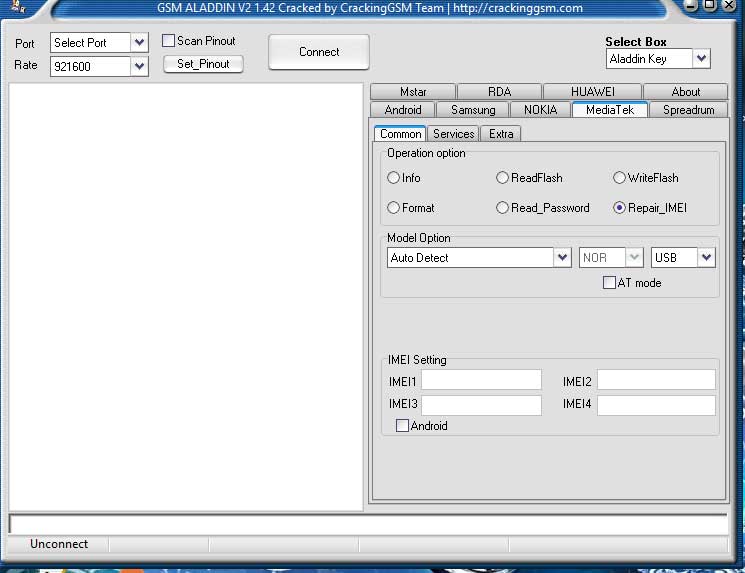The width and height of the screenshot is (745, 573).
Task: Click into the IMEI4 field
Action: click(656, 404)
